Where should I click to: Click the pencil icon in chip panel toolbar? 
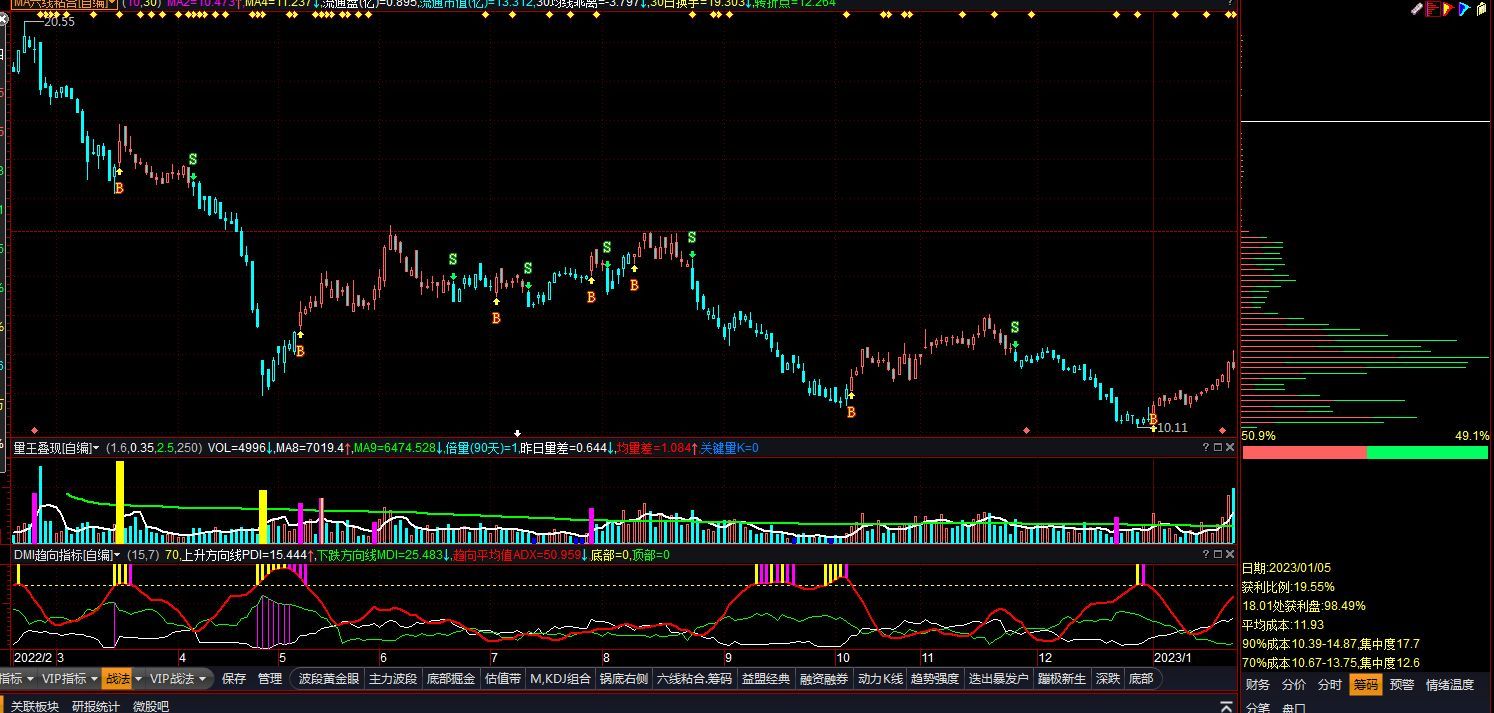coord(1416,9)
